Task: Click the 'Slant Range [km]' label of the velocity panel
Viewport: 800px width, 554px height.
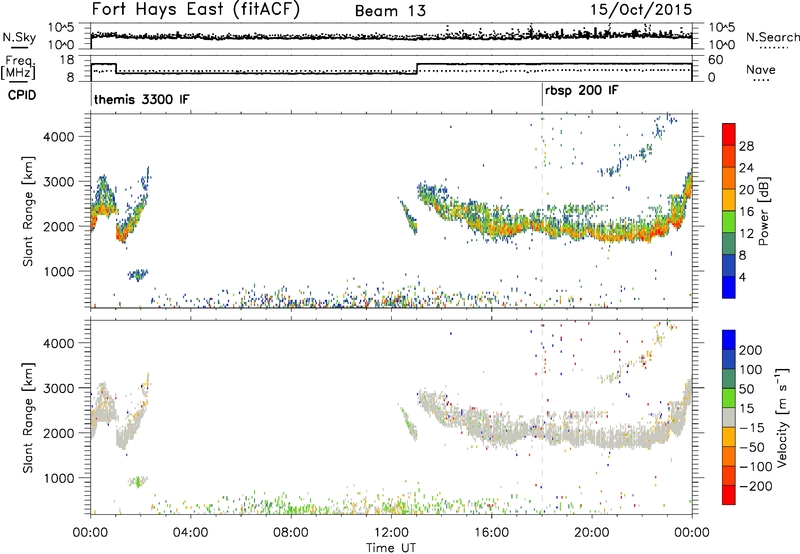Action: tap(28, 418)
